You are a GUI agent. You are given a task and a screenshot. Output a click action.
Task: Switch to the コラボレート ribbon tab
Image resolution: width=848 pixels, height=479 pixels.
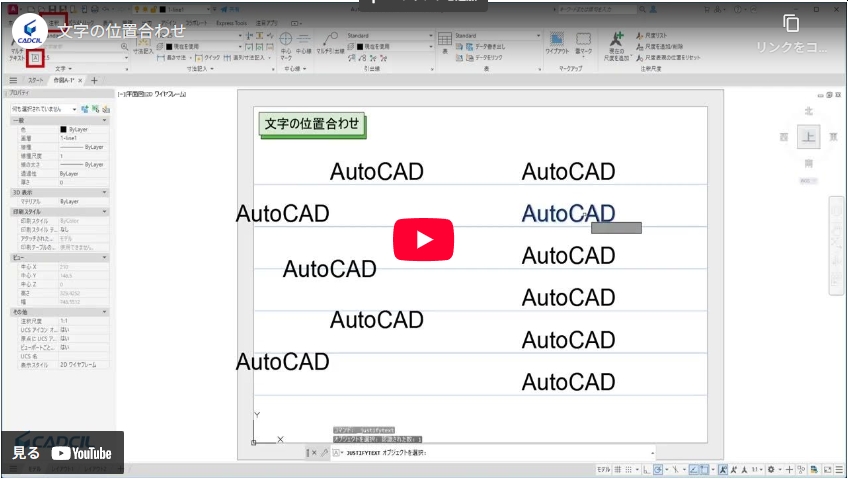tap(196, 23)
